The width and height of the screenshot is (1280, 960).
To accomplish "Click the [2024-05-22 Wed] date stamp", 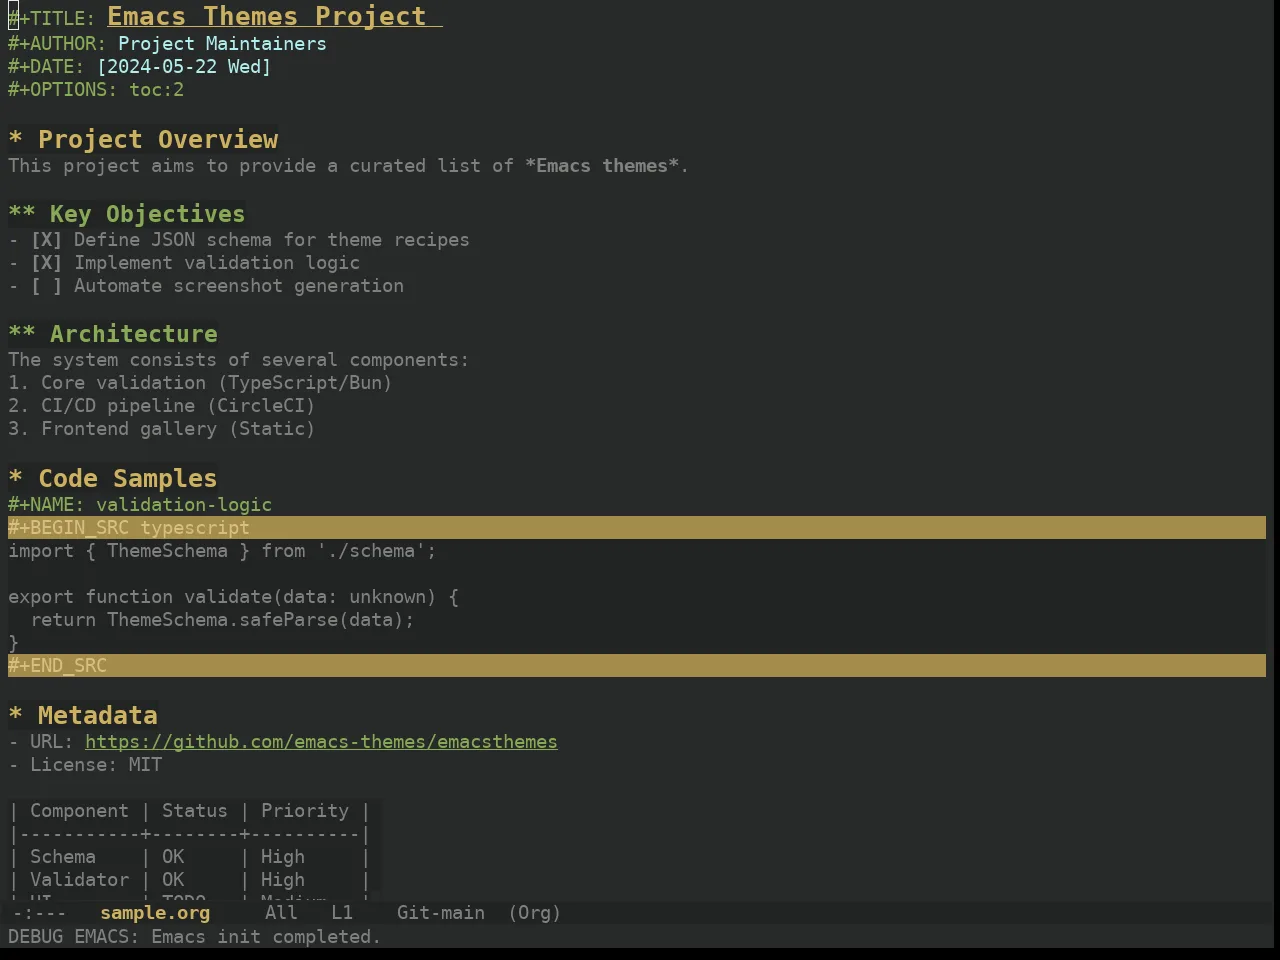I will [184, 67].
